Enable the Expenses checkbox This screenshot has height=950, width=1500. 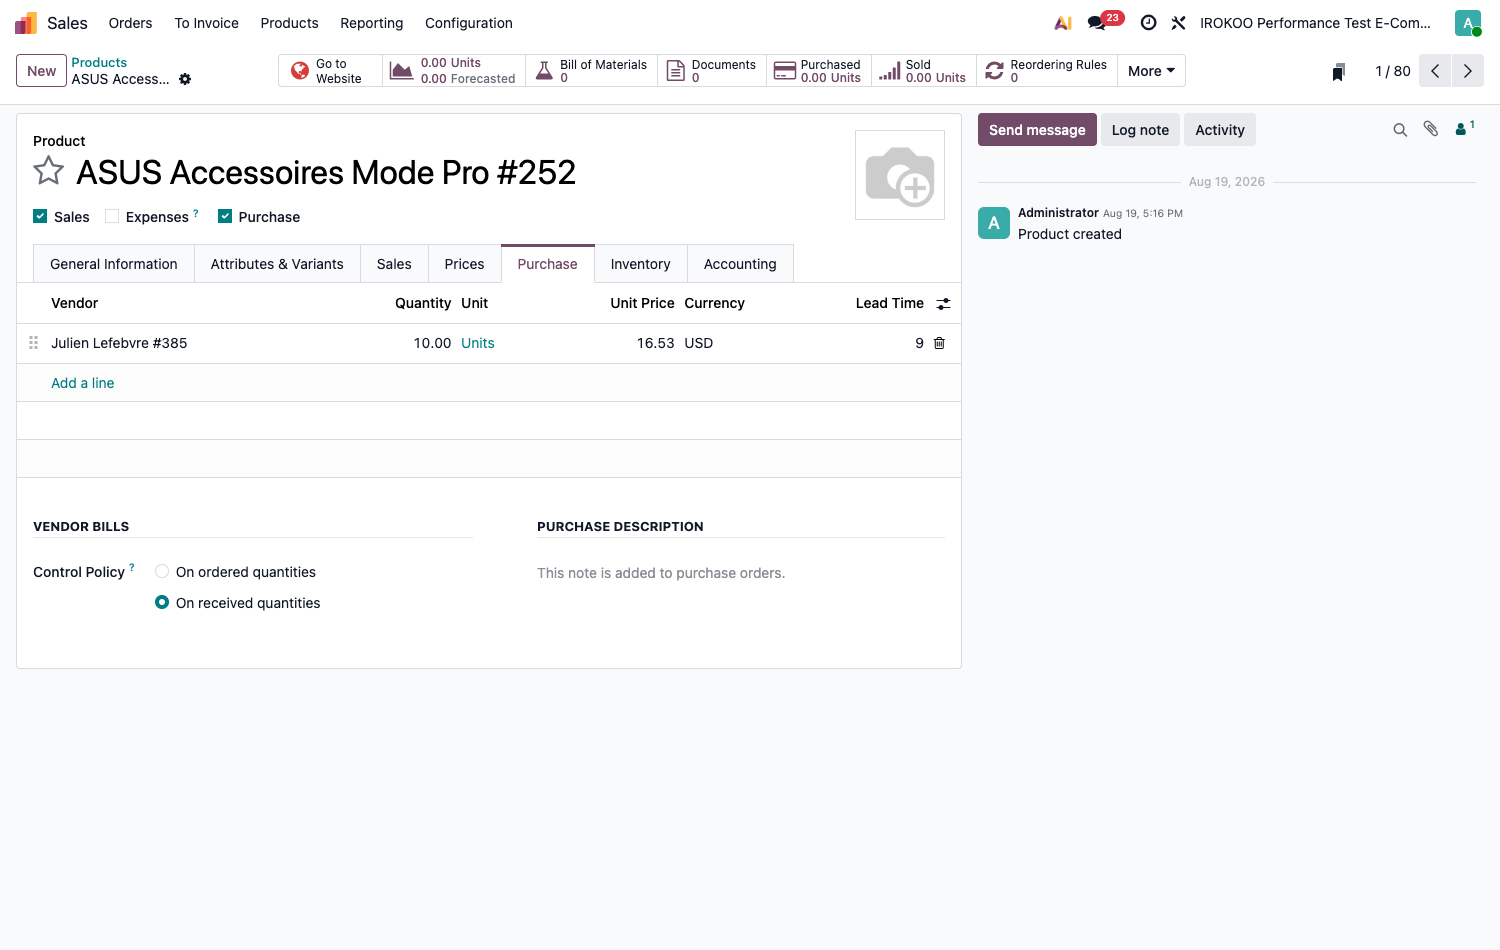click(112, 216)
